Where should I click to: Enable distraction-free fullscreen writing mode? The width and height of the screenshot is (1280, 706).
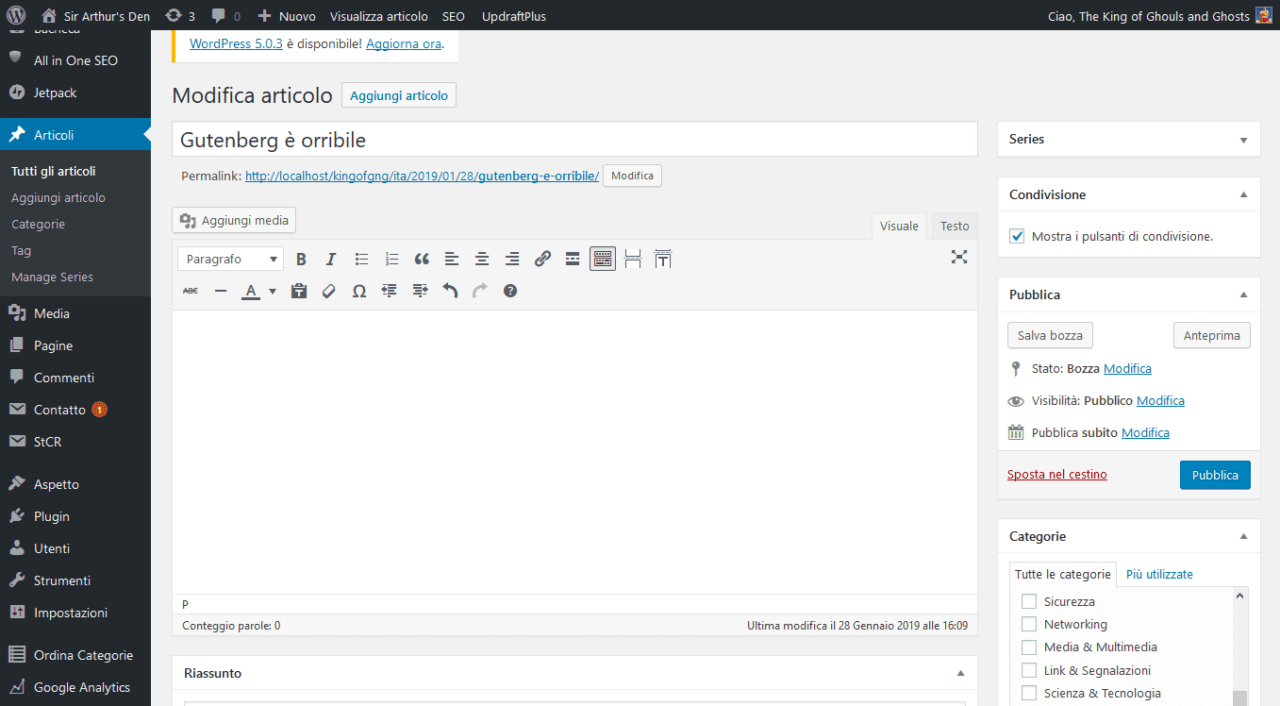click(959, 257)
